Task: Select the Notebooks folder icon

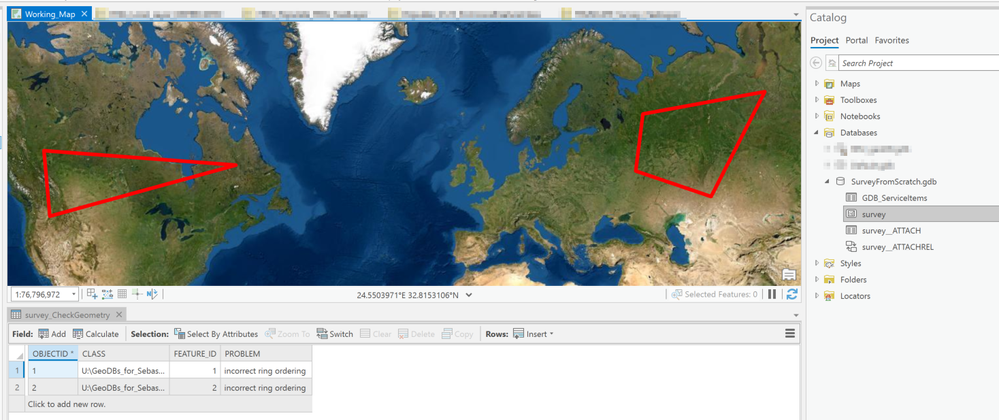Action: click(829, 117)
